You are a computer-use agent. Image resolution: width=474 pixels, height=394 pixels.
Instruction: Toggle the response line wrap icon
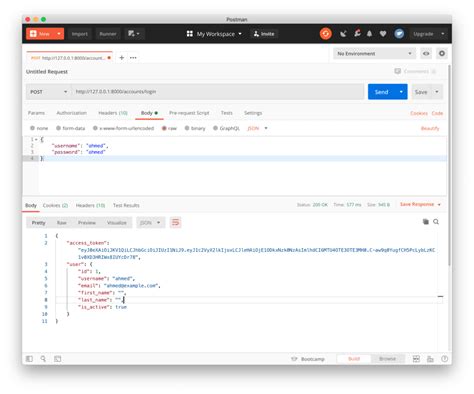point(176,222)
